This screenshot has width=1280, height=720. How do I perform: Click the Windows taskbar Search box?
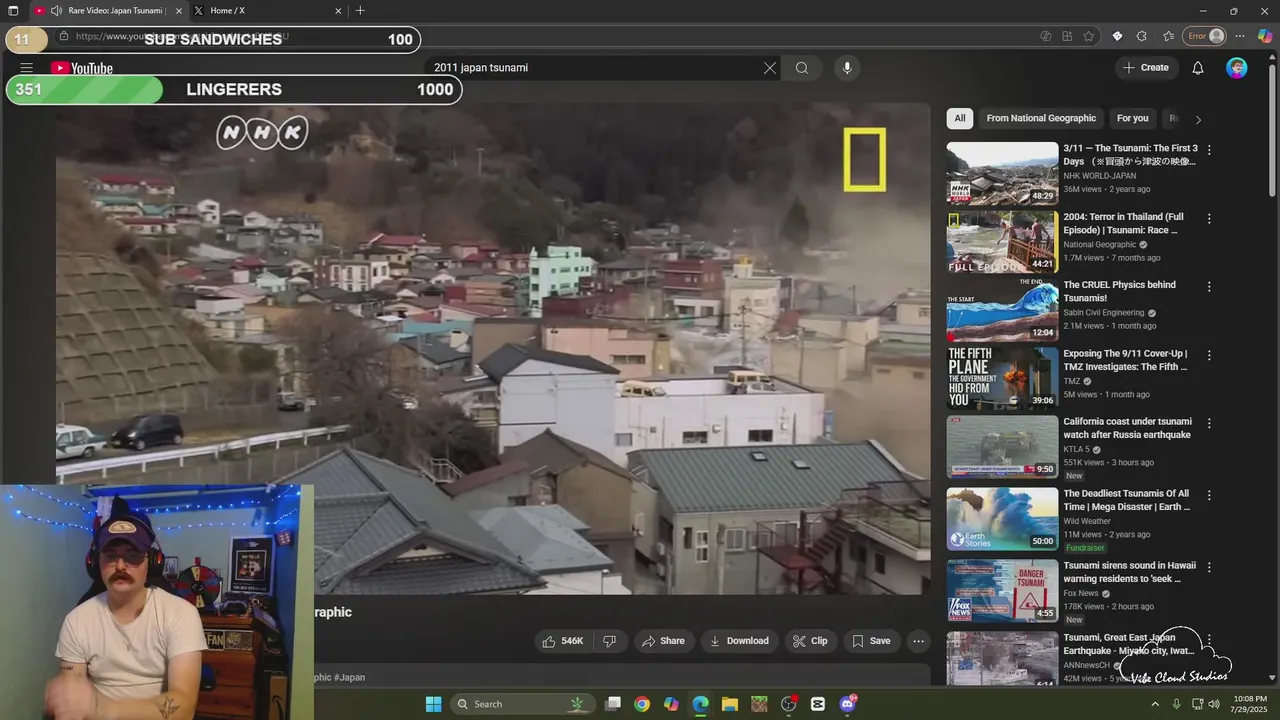pos(523,704)
